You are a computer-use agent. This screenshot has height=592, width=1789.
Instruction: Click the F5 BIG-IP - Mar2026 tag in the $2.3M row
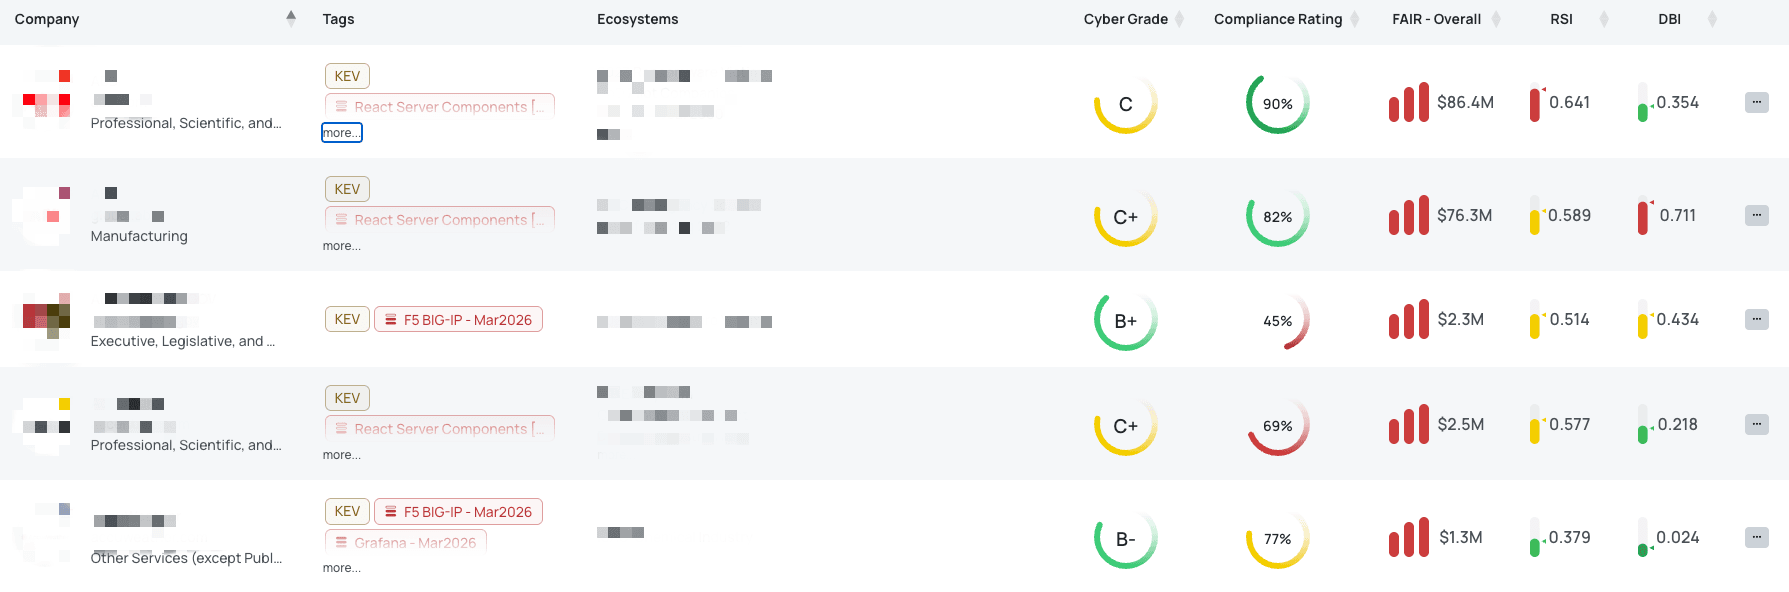click(458, 320)
